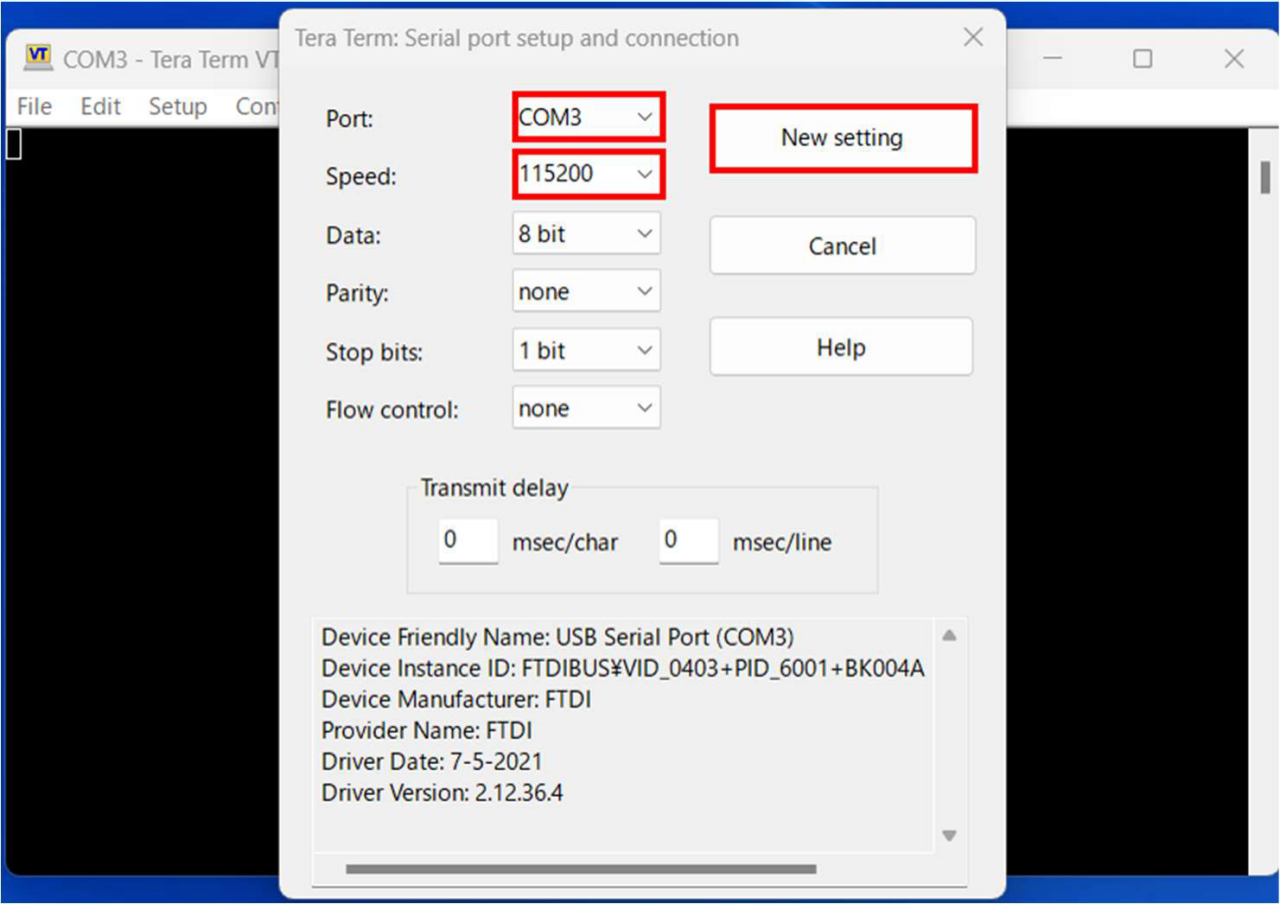The image size is (1280, 904).
Task: Open the Stop bits dropdown
Action: coord(587,351)
